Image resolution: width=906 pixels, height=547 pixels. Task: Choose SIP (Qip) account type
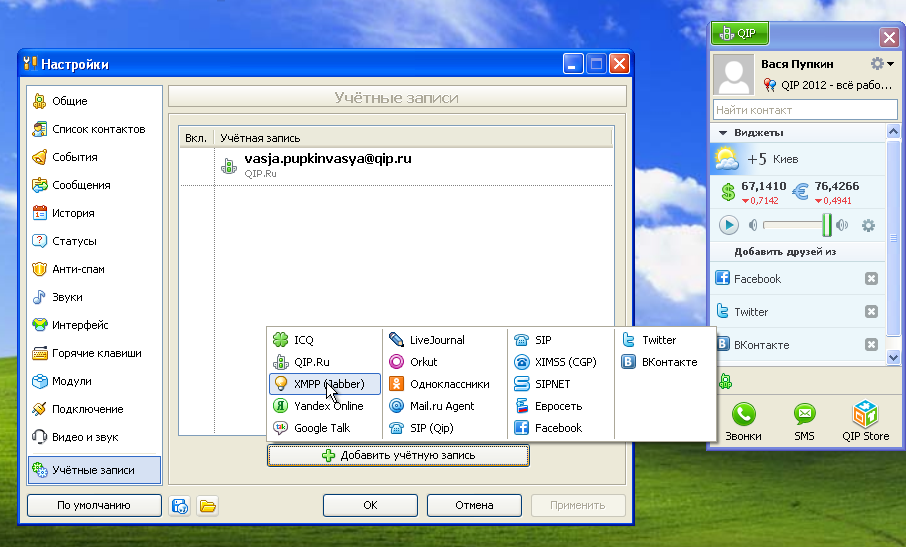tap(445, 428)
